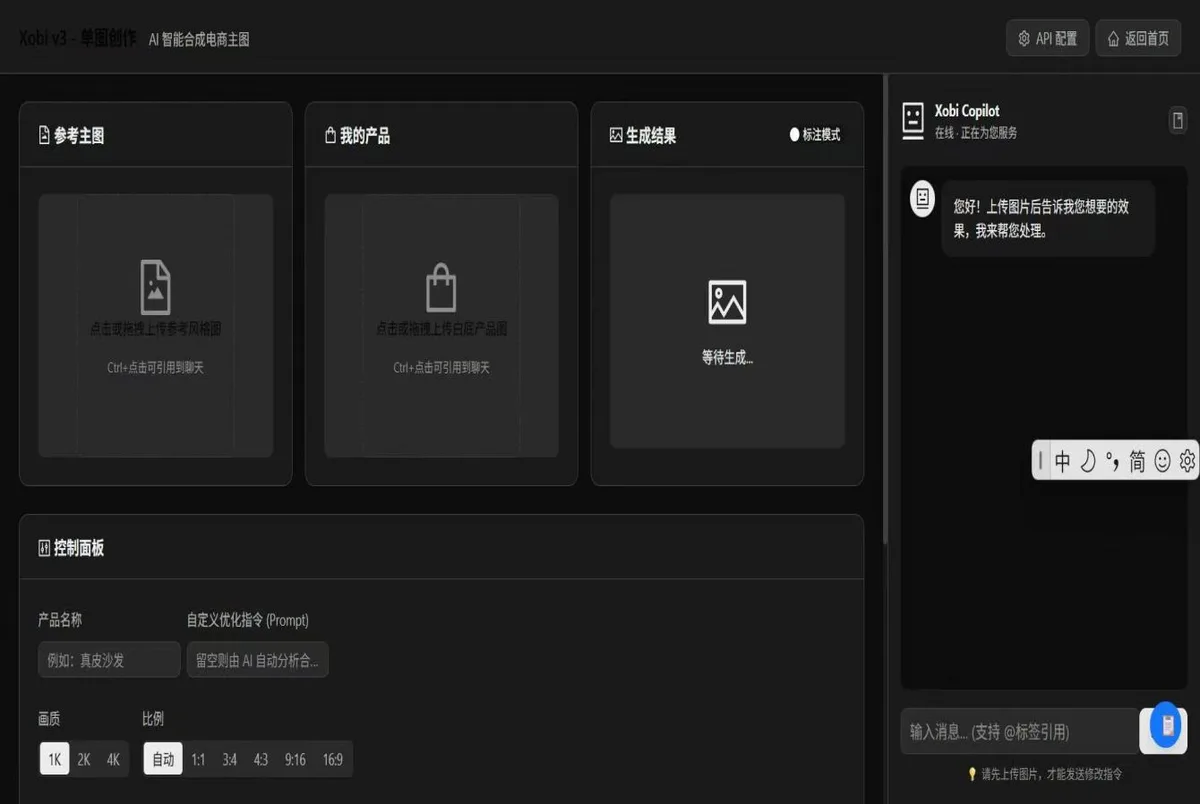This screenshot has height=804, width=1200.
Task: Click 返回首页 home button
Action: (1138, 39)
